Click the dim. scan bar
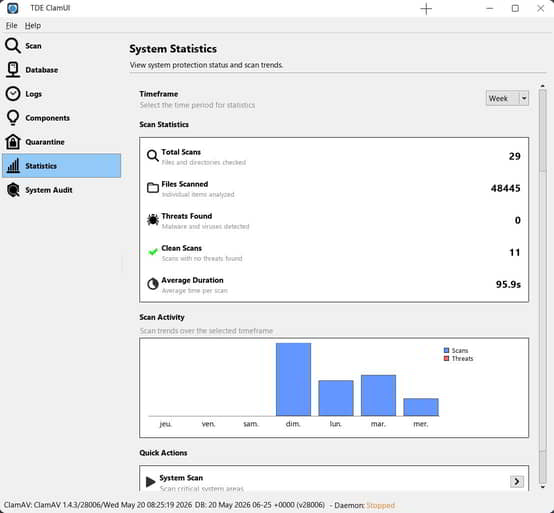 pos(293,379)
